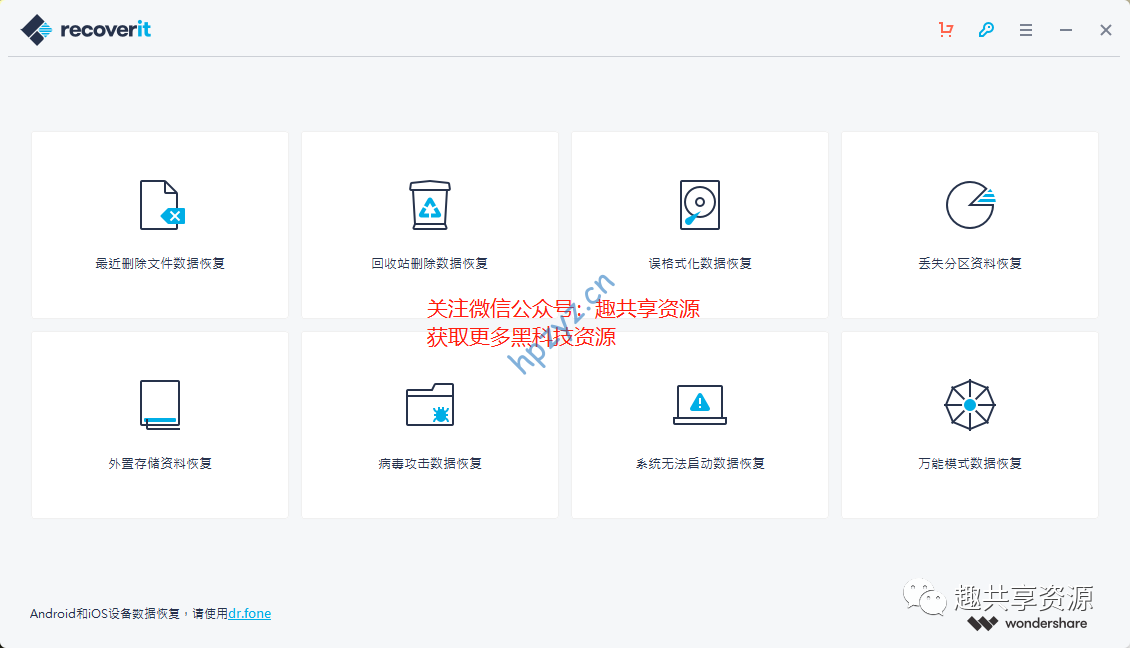Open System Crash recovery laptop warning icon

(700, 405)
